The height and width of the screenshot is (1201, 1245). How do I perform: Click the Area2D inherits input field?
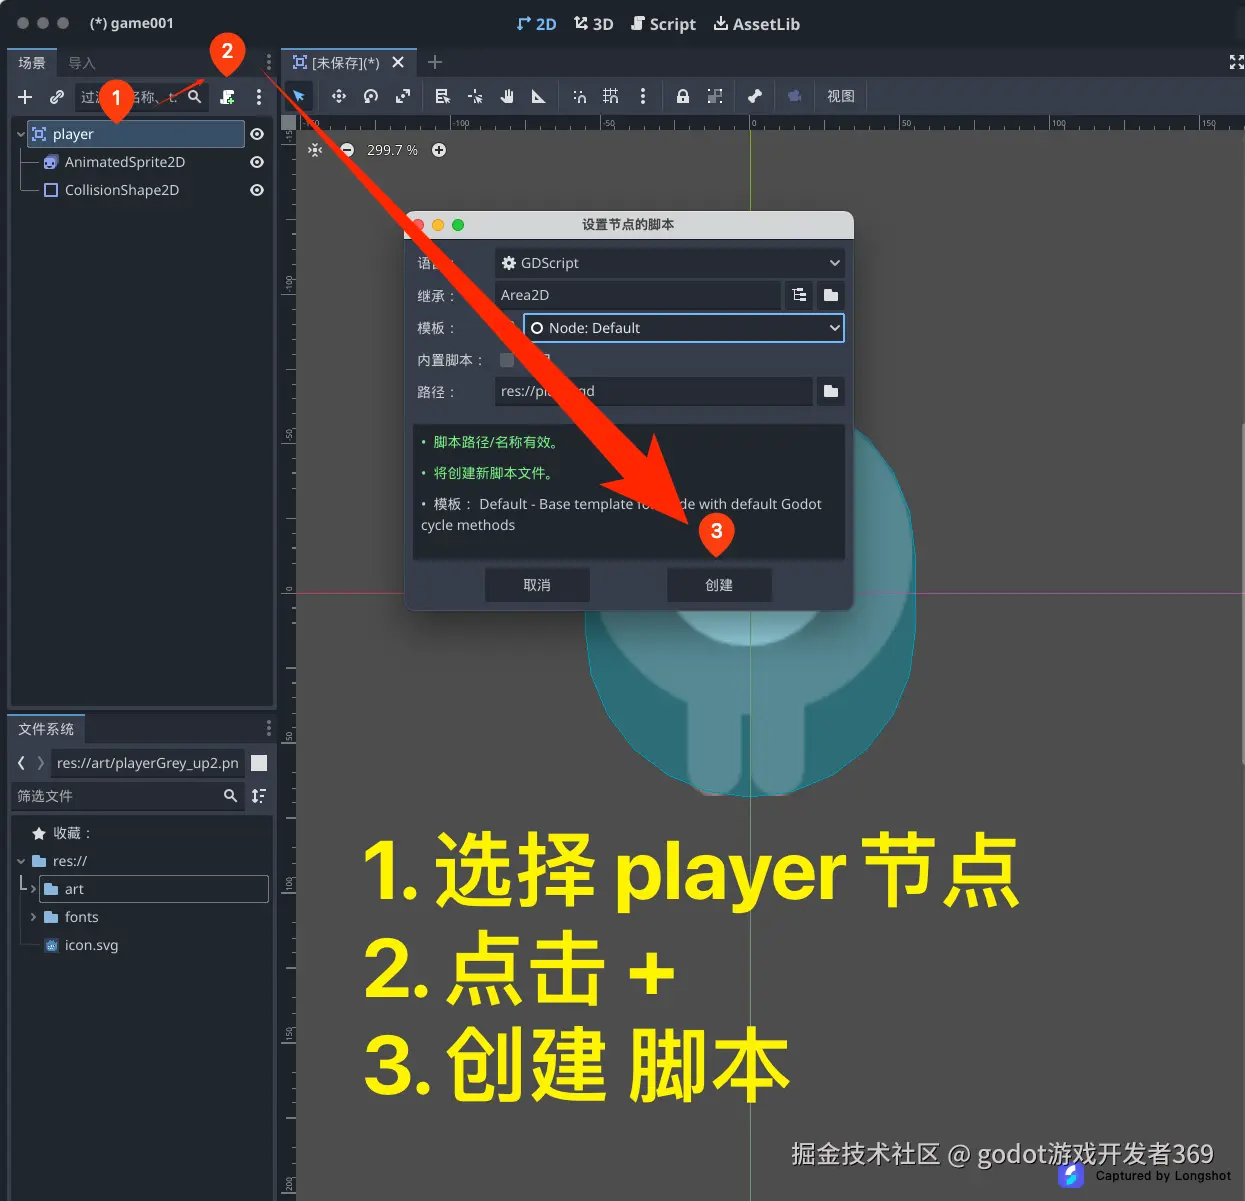(x=638, y=295)
